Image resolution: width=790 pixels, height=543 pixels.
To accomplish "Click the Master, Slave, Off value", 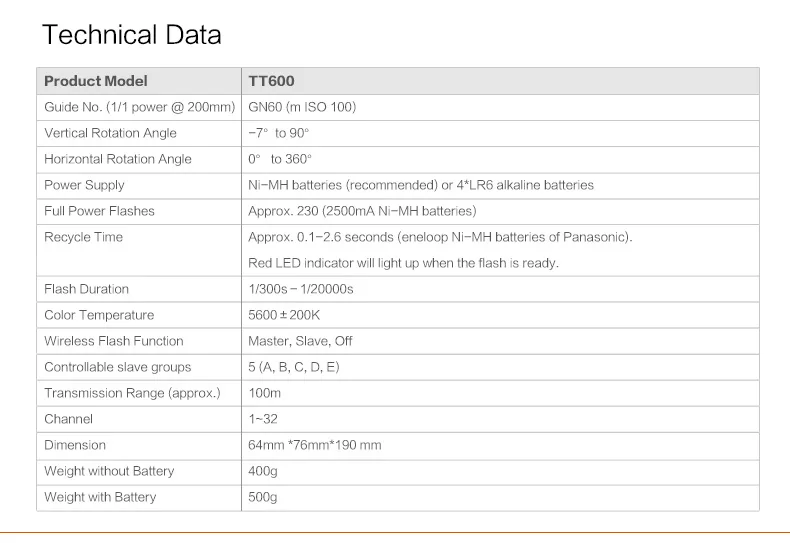I will (300, 341).
